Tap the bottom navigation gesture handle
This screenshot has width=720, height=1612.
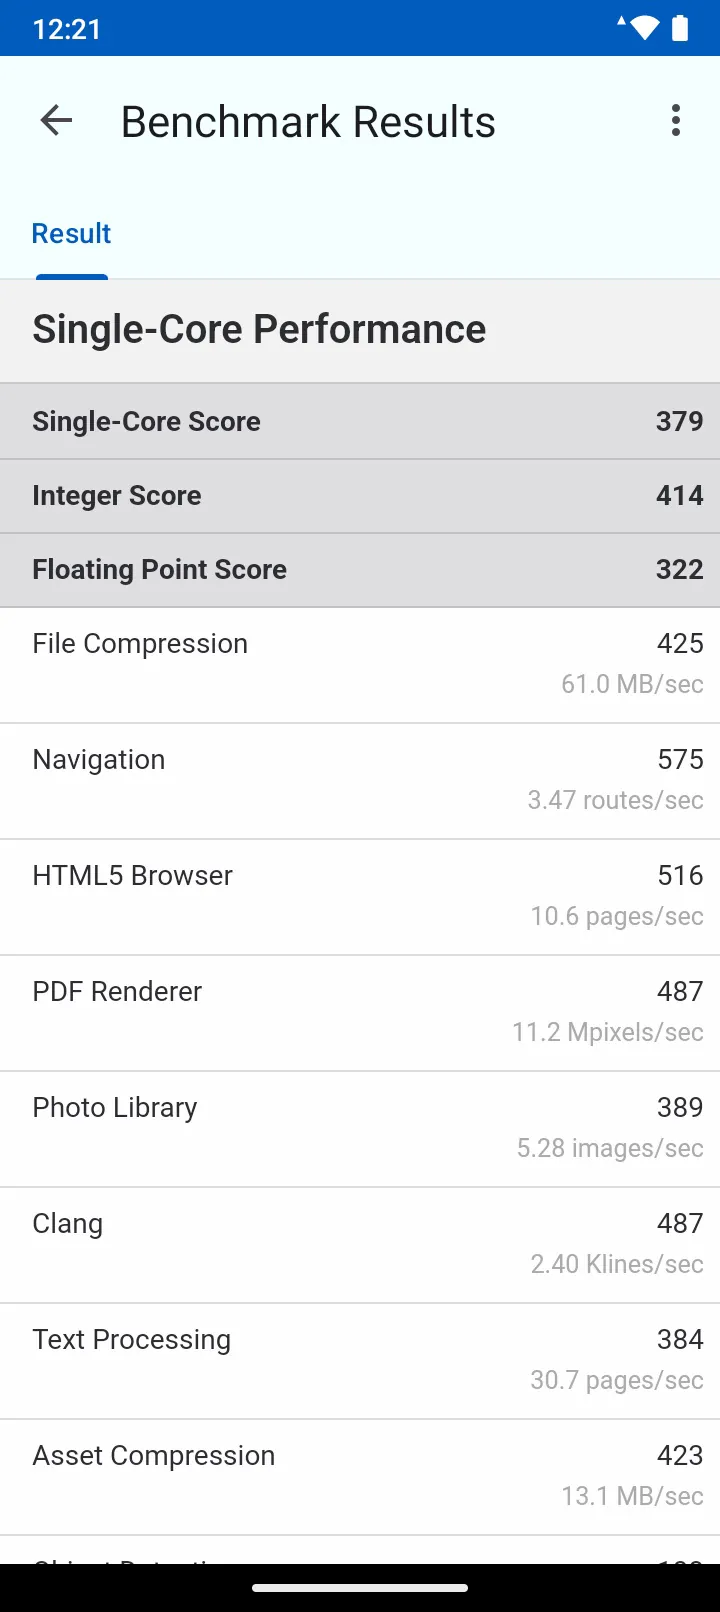tap(360, 1588)
